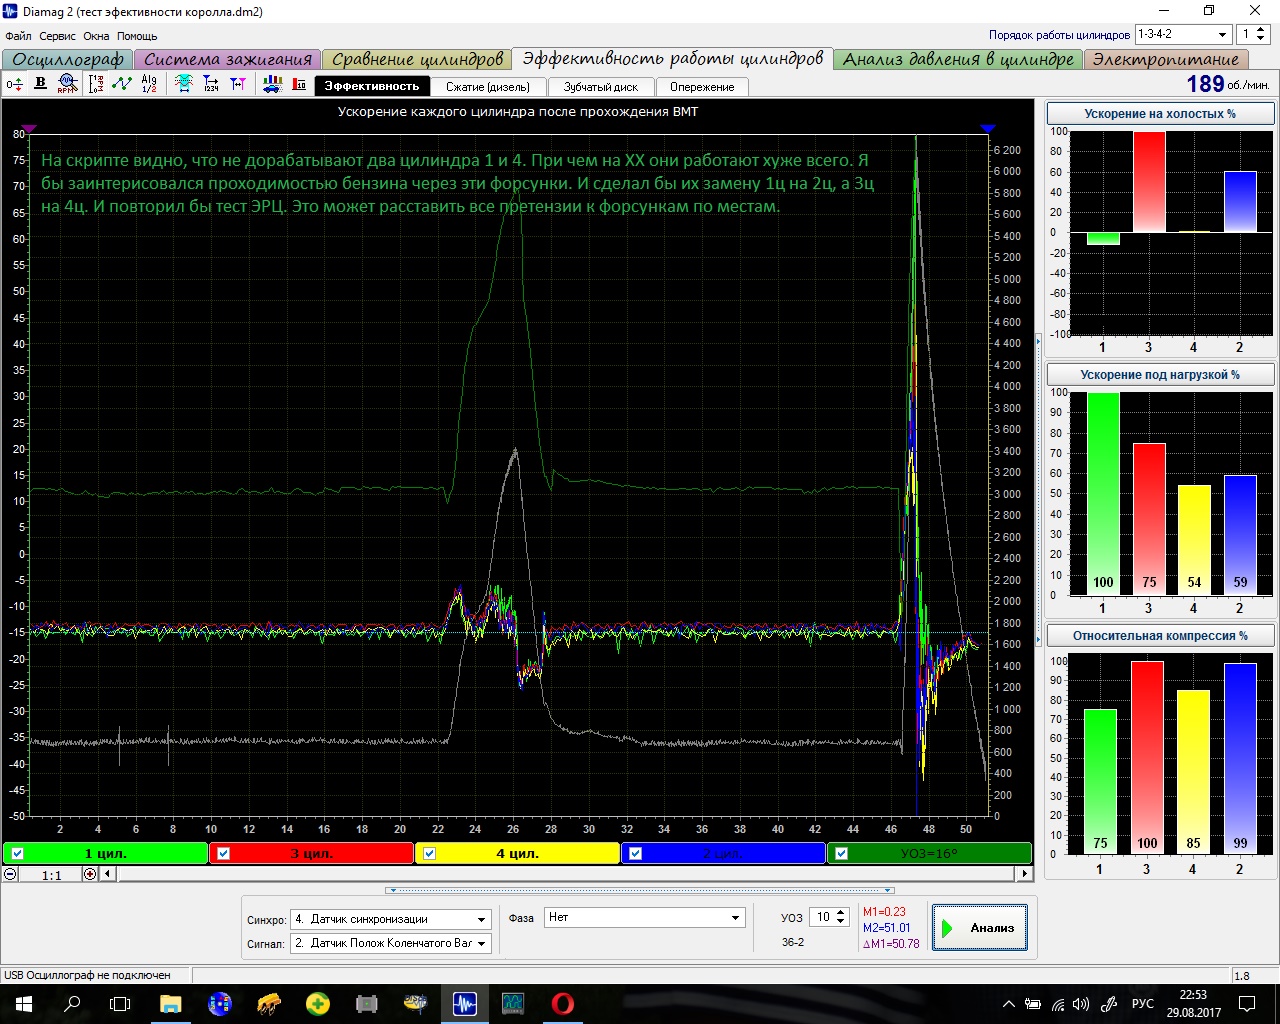The image size is (1280, 1024).
Task: Switch to the Электропитание tab
Action: tap(1165, 60)
